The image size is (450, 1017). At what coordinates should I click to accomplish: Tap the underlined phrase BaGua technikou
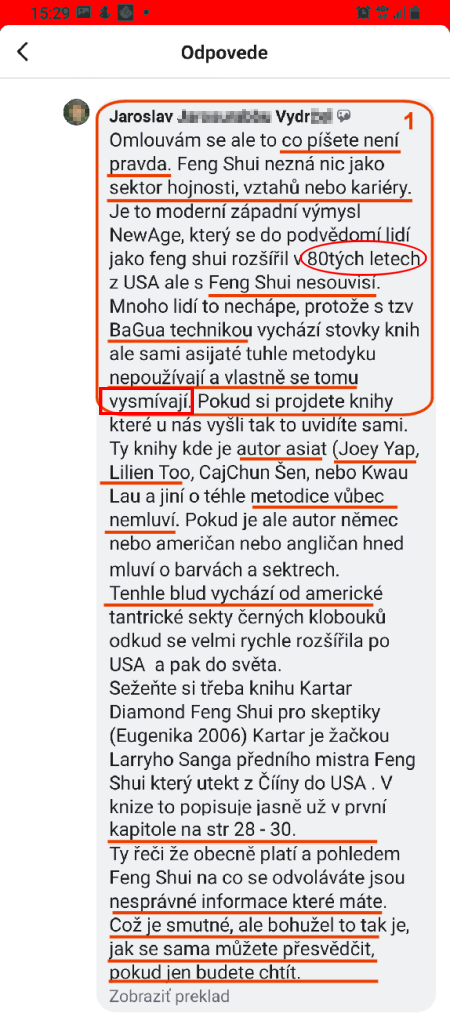[x=179, y=330]
